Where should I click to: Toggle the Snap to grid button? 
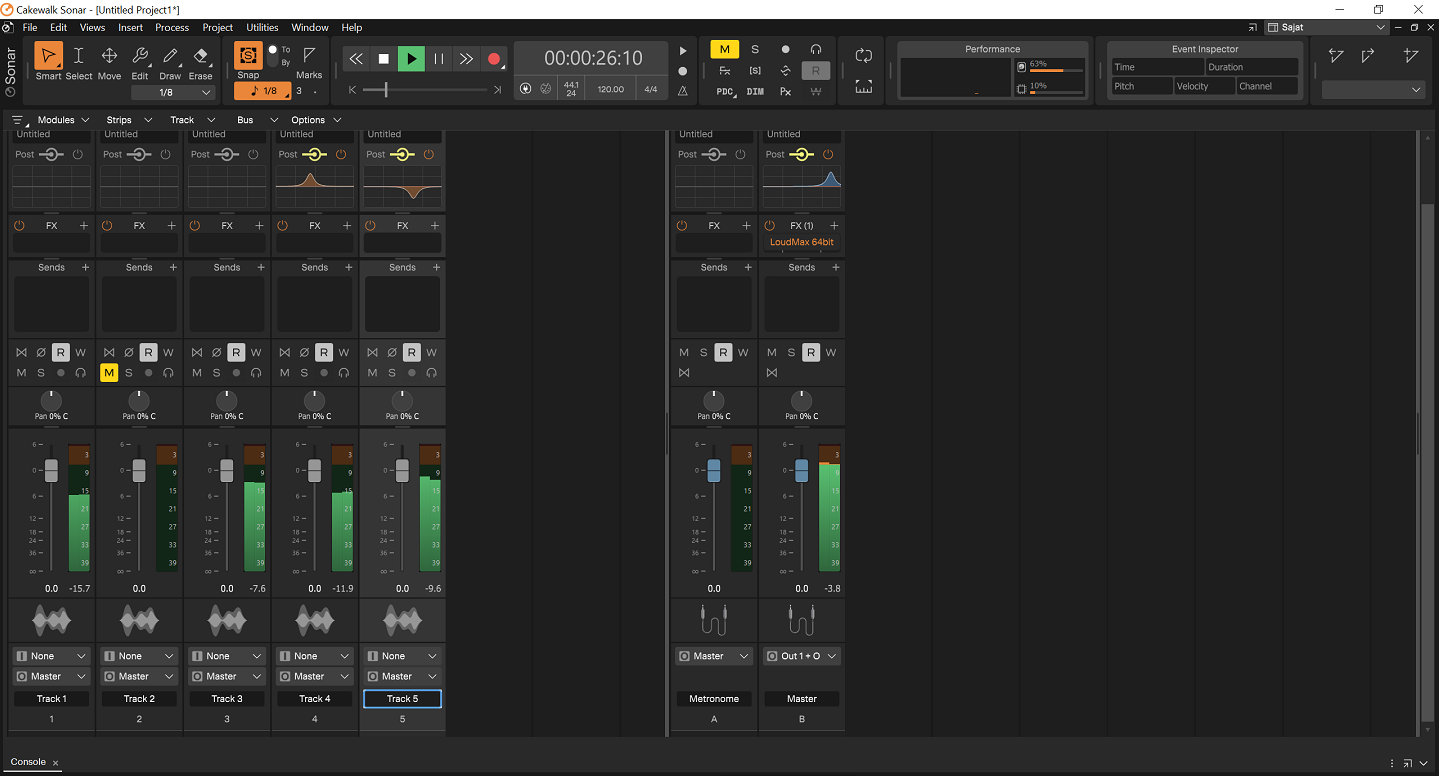(x=248, y=56)
